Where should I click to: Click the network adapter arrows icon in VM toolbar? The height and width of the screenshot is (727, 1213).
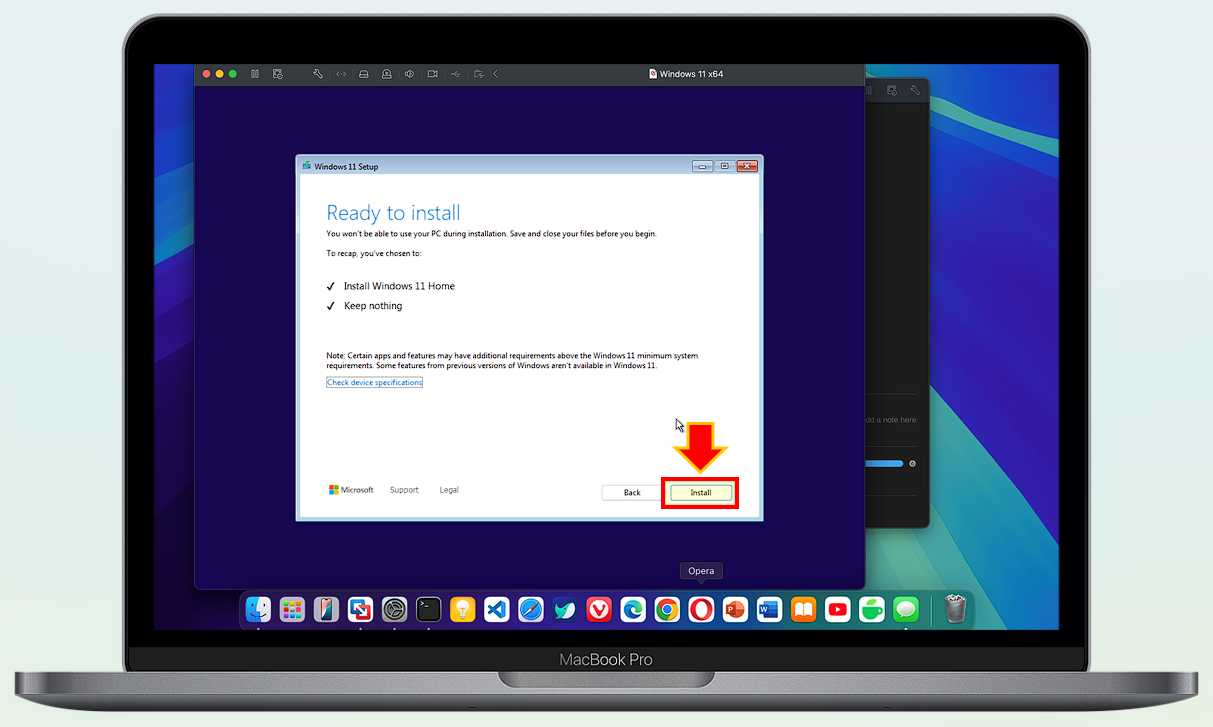click(x=341, y=74)
